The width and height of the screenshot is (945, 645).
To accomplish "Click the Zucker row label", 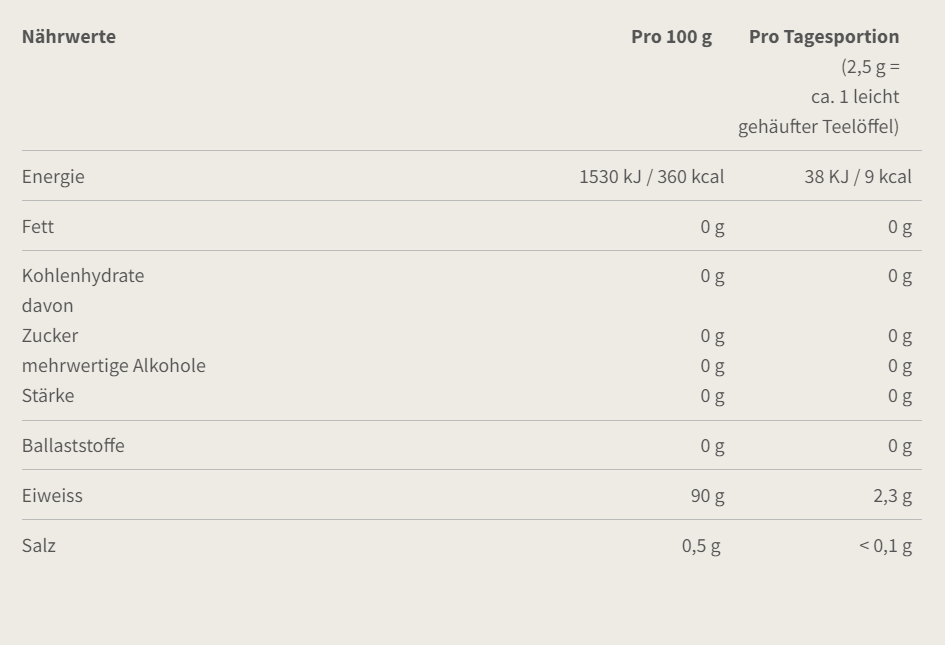I will 50,336.
